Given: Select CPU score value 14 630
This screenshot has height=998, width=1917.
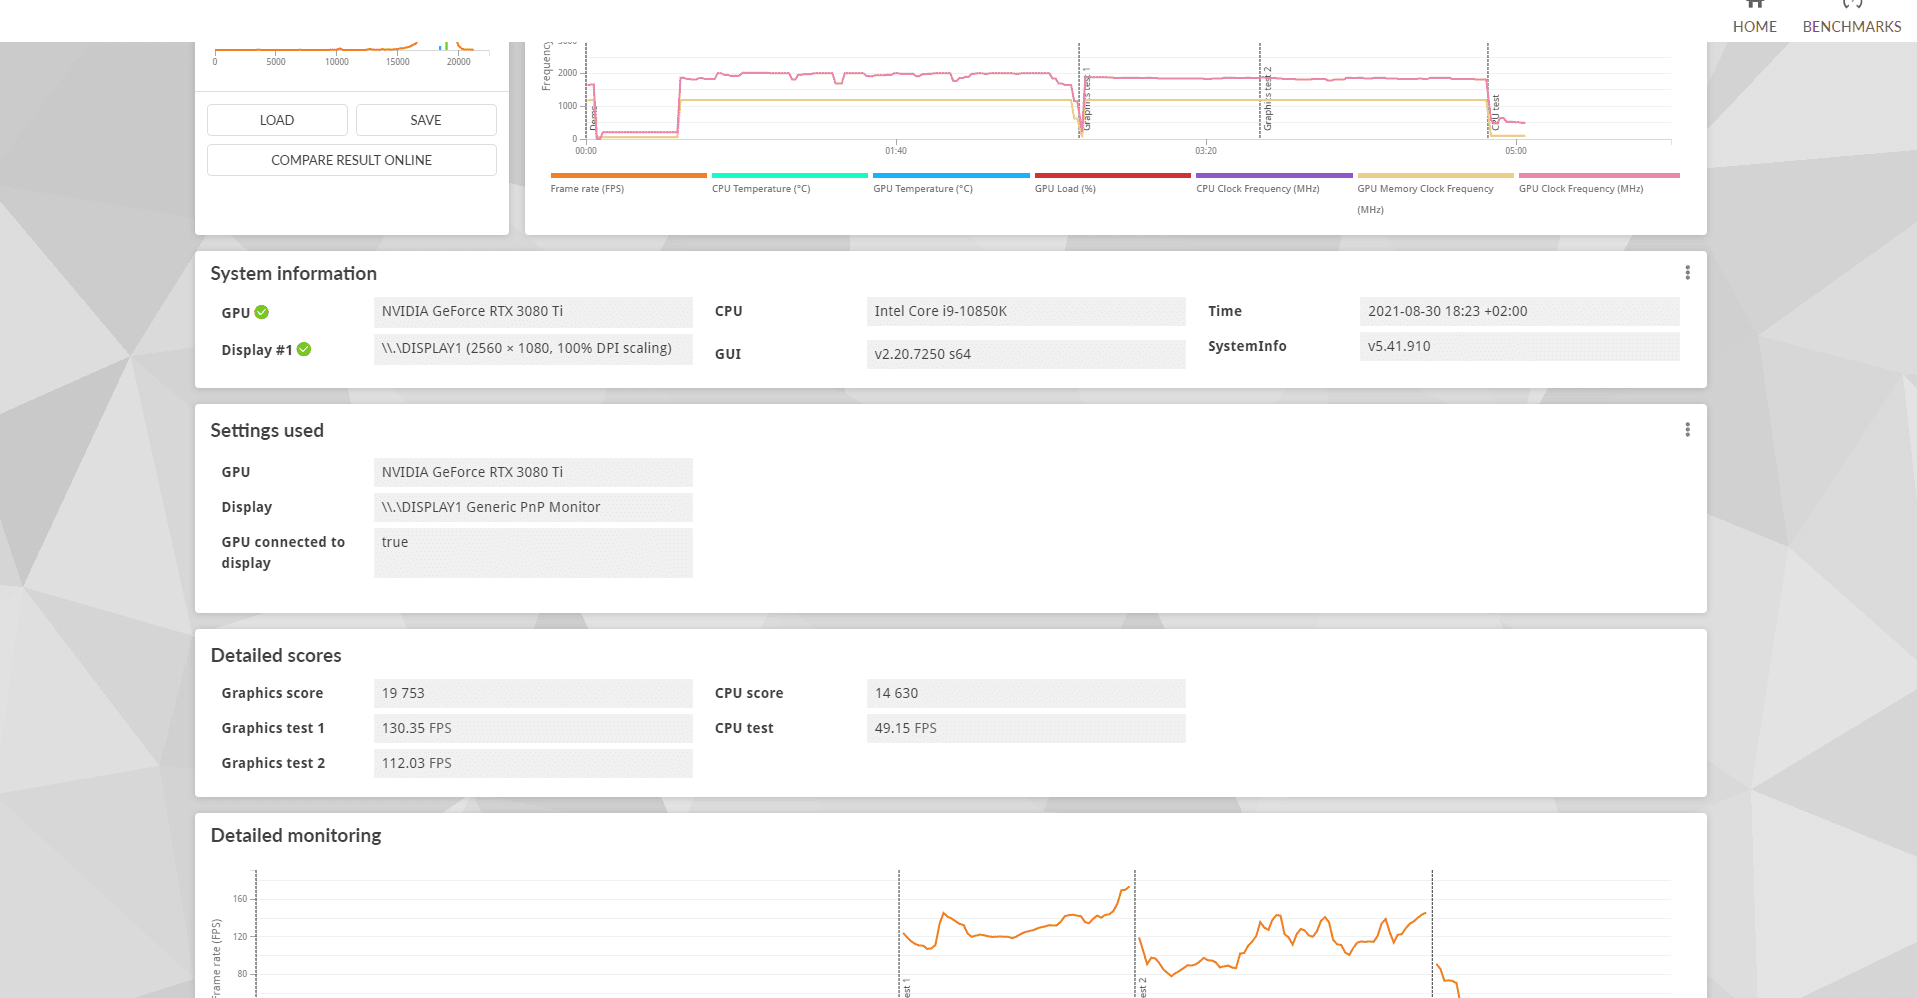Looking at the screenshot, I should (1026, 693).
